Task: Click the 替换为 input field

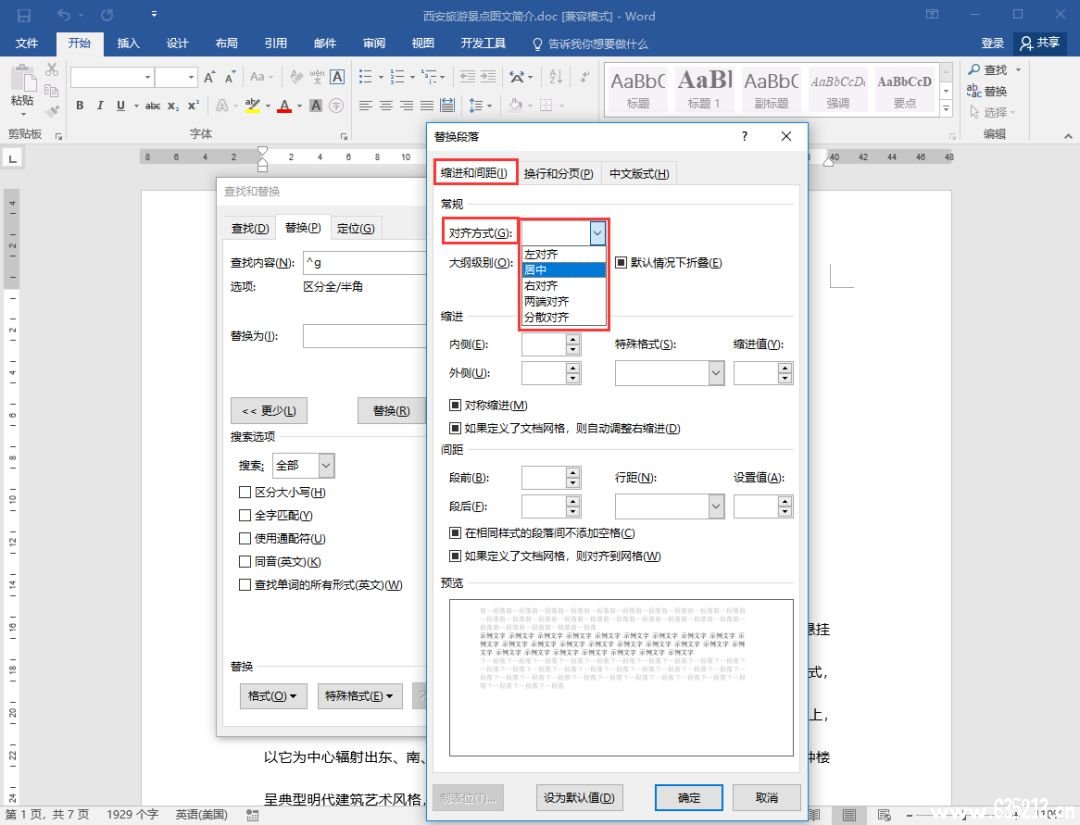Action: (x=365, y=336)
